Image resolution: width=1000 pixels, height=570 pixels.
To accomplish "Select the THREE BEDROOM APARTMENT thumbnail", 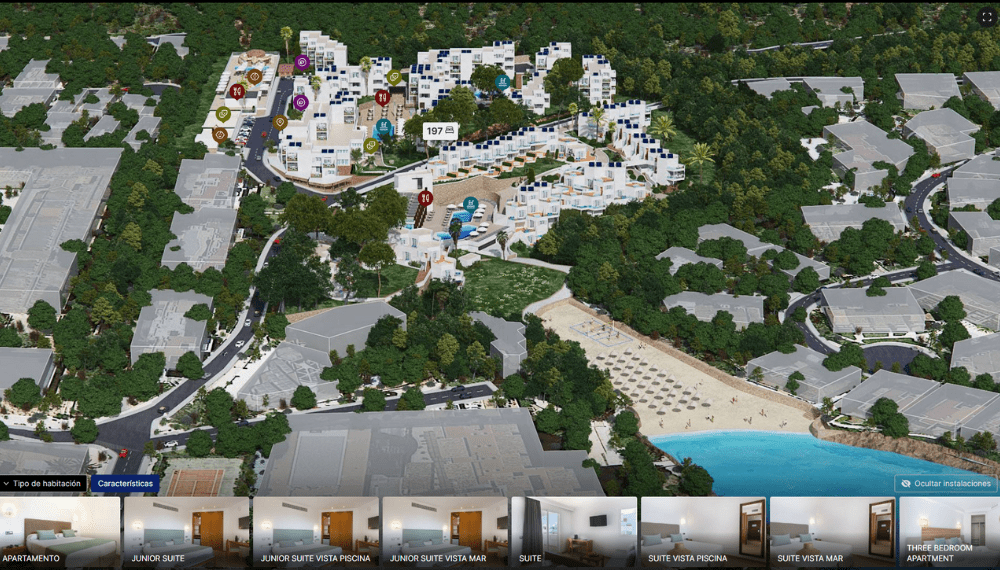I will (950, 532).
